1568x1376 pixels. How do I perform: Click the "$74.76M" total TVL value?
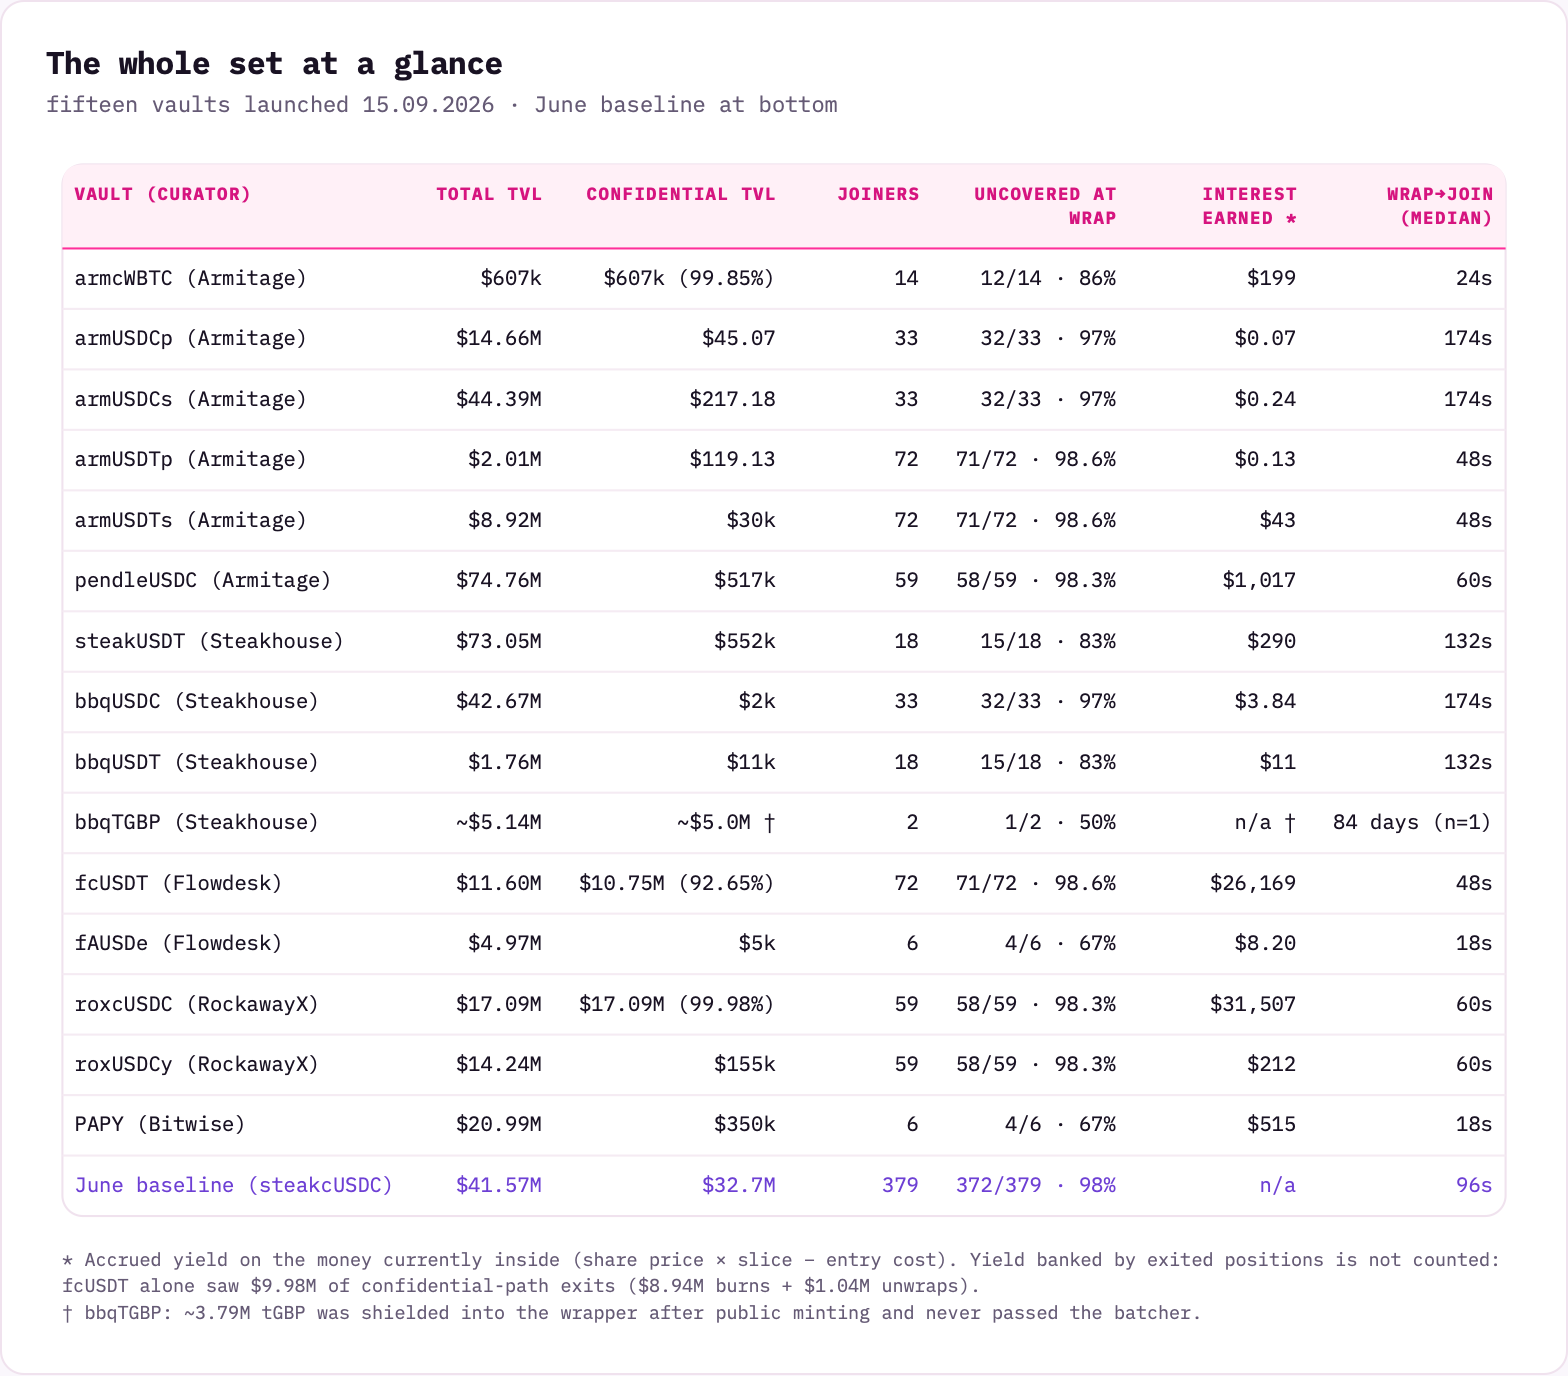(499, 580)
